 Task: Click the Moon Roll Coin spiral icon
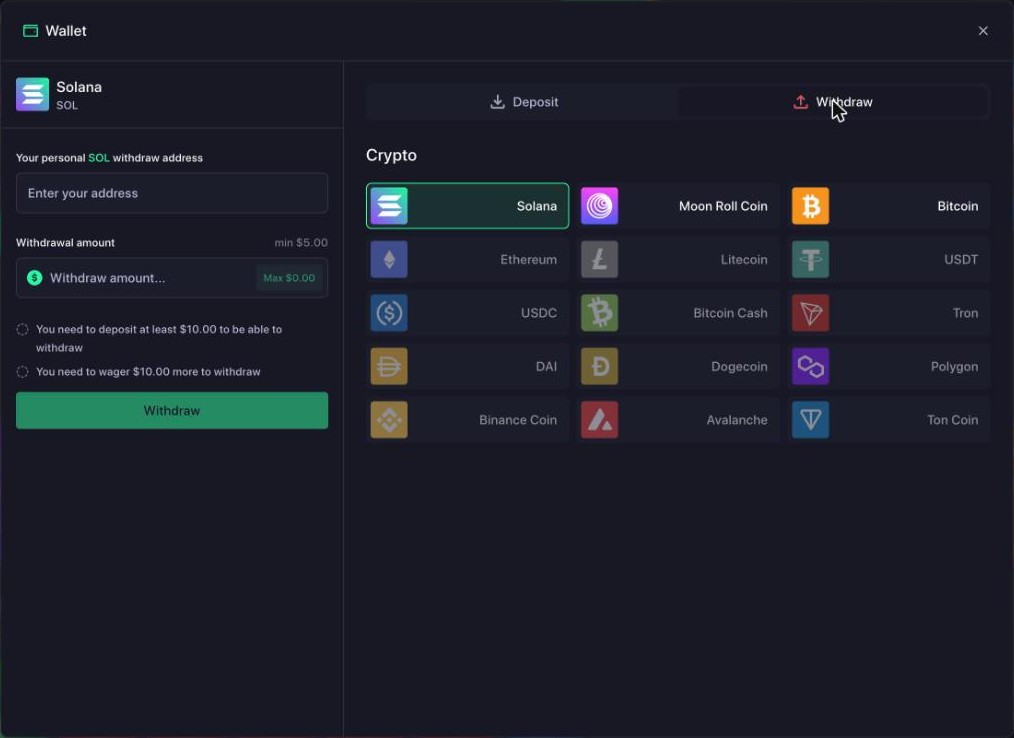point(599,206)
